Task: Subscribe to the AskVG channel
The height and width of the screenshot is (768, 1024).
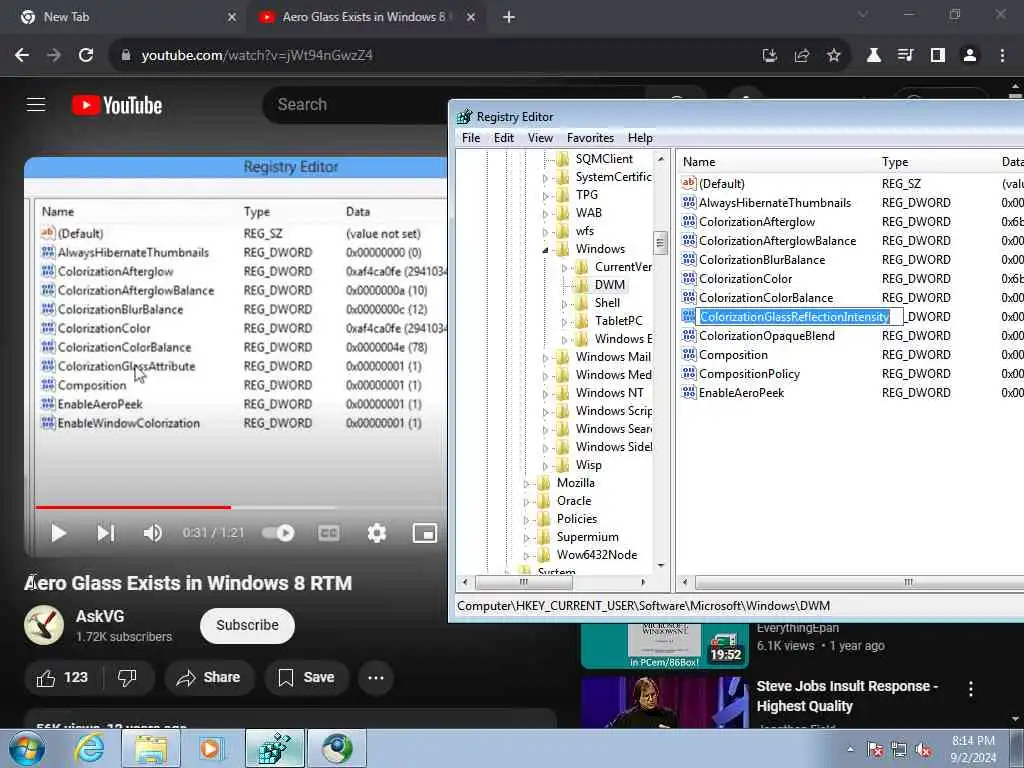Action: coord(248,626)
